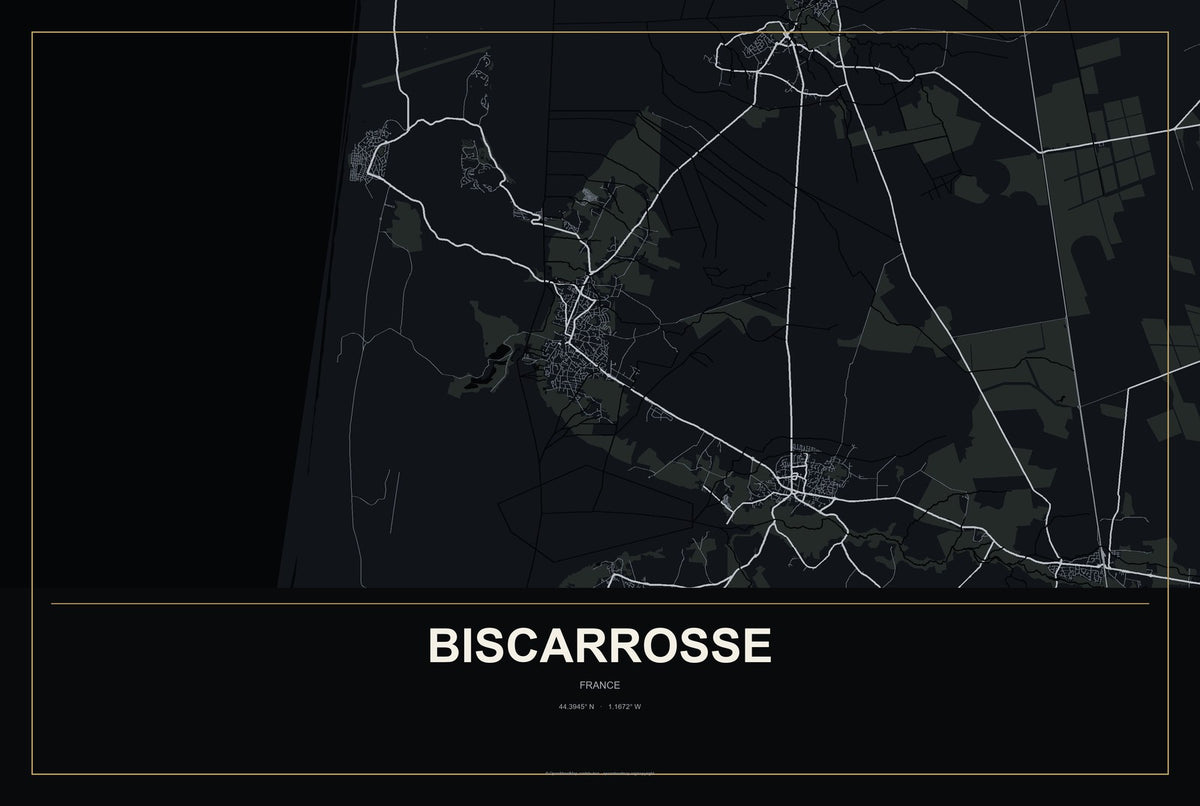Click the BISCARROSSE title text
Image resolution: width=1200 pixels, height=806 pixels.
600,646
